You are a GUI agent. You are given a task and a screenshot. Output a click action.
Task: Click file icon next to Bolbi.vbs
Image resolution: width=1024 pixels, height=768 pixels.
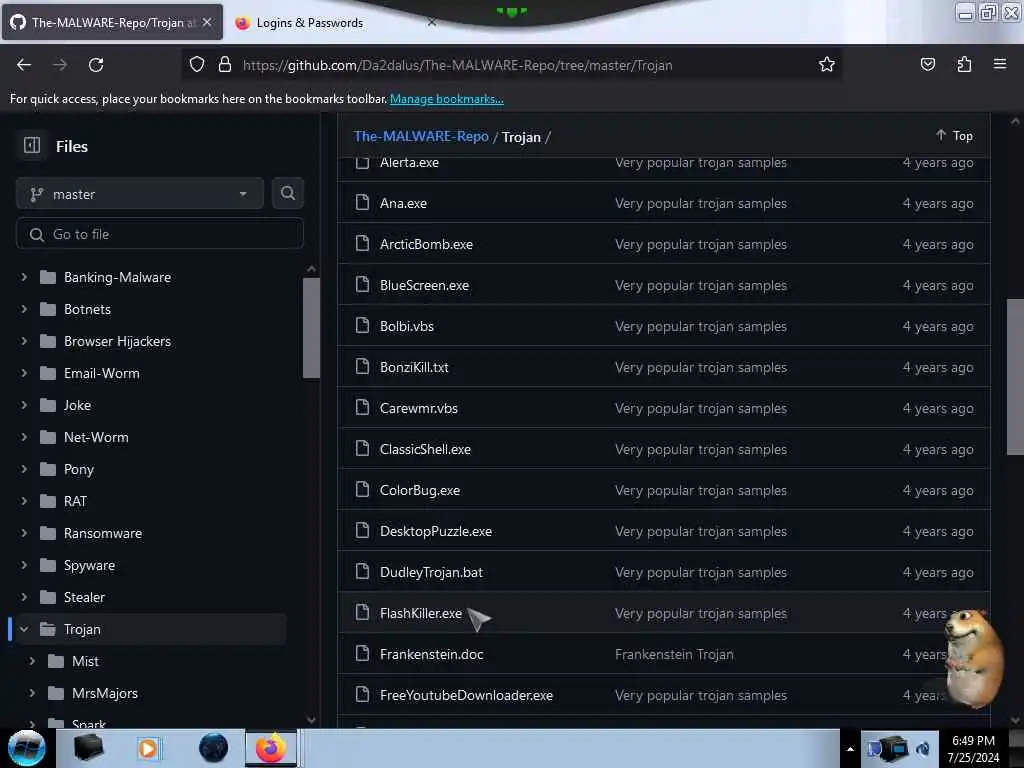(x=362, y=325)
